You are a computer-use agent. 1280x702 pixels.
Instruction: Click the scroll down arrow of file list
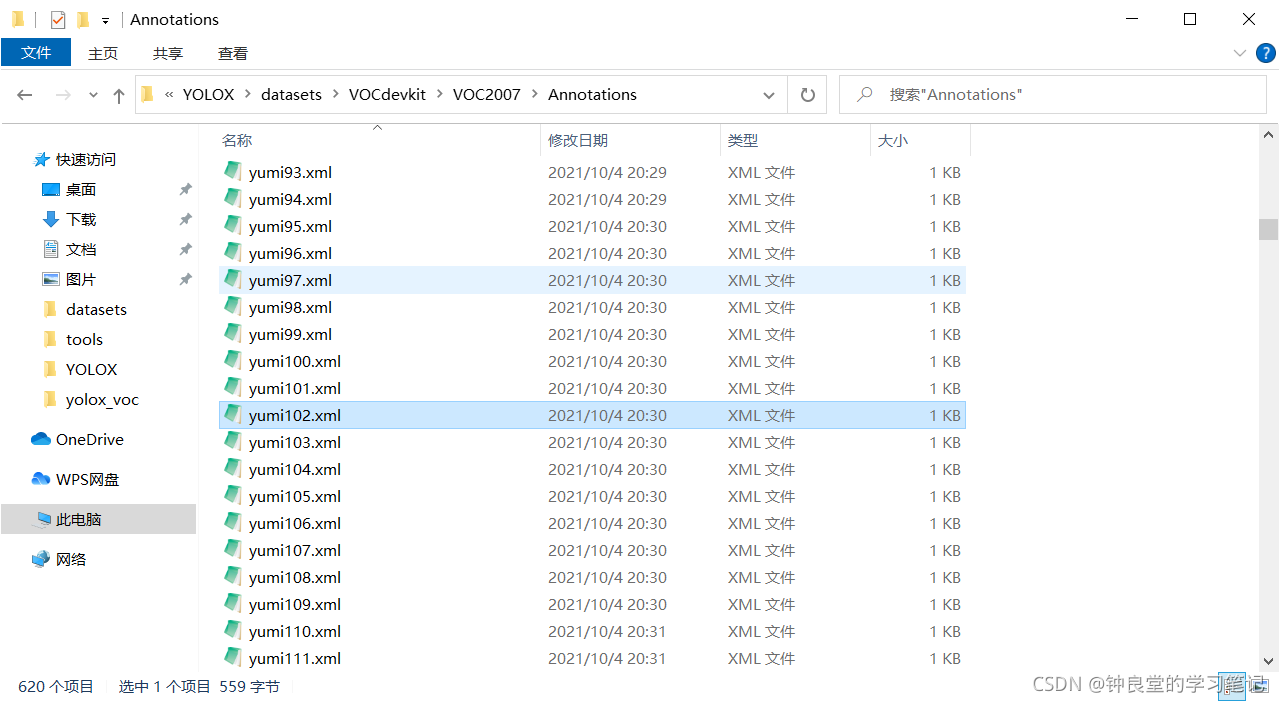coord(1268,661)
